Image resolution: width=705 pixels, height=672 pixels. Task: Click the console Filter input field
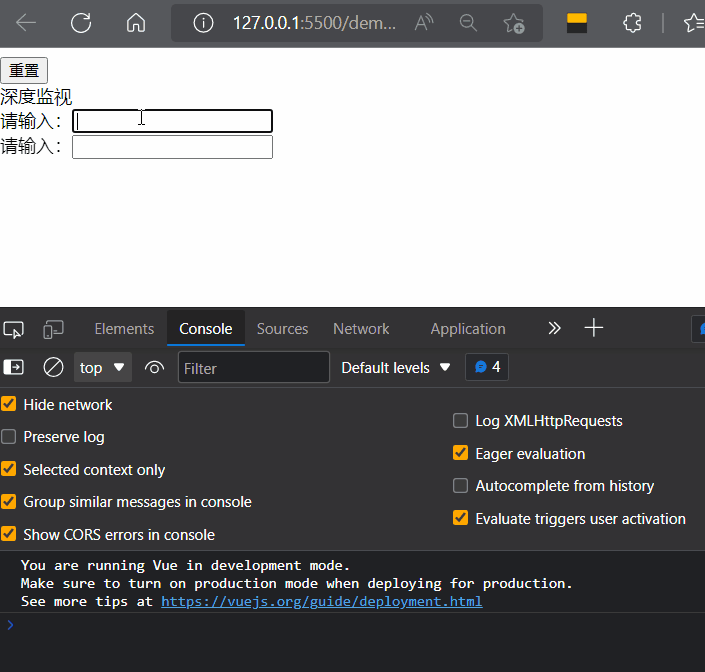[254, 368]
